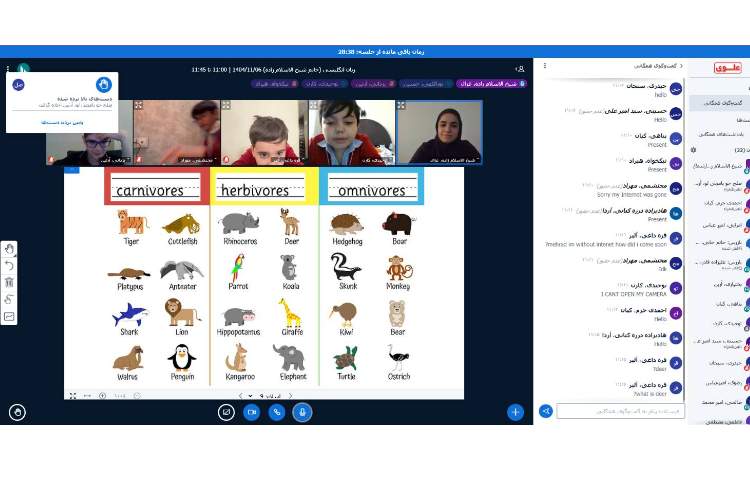Go to the previous slide arrow

click(240, 396)
